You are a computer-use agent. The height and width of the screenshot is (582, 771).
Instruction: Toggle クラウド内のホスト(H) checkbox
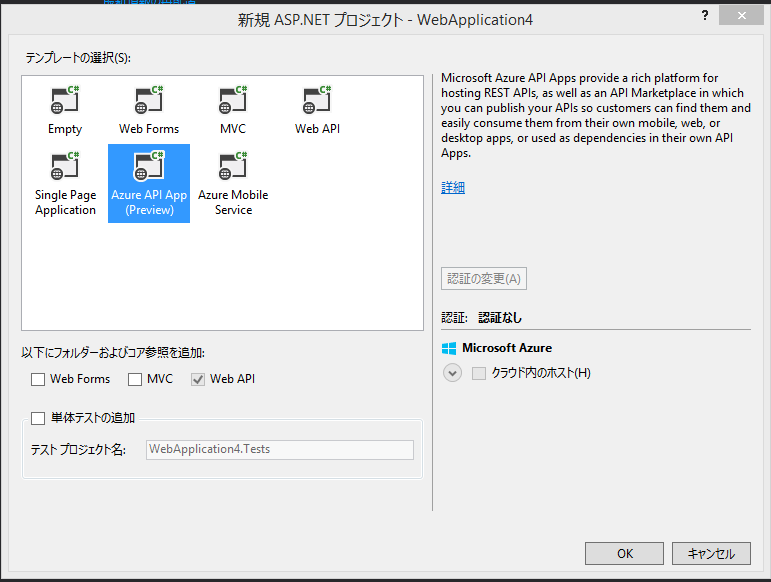coord(479,373)
